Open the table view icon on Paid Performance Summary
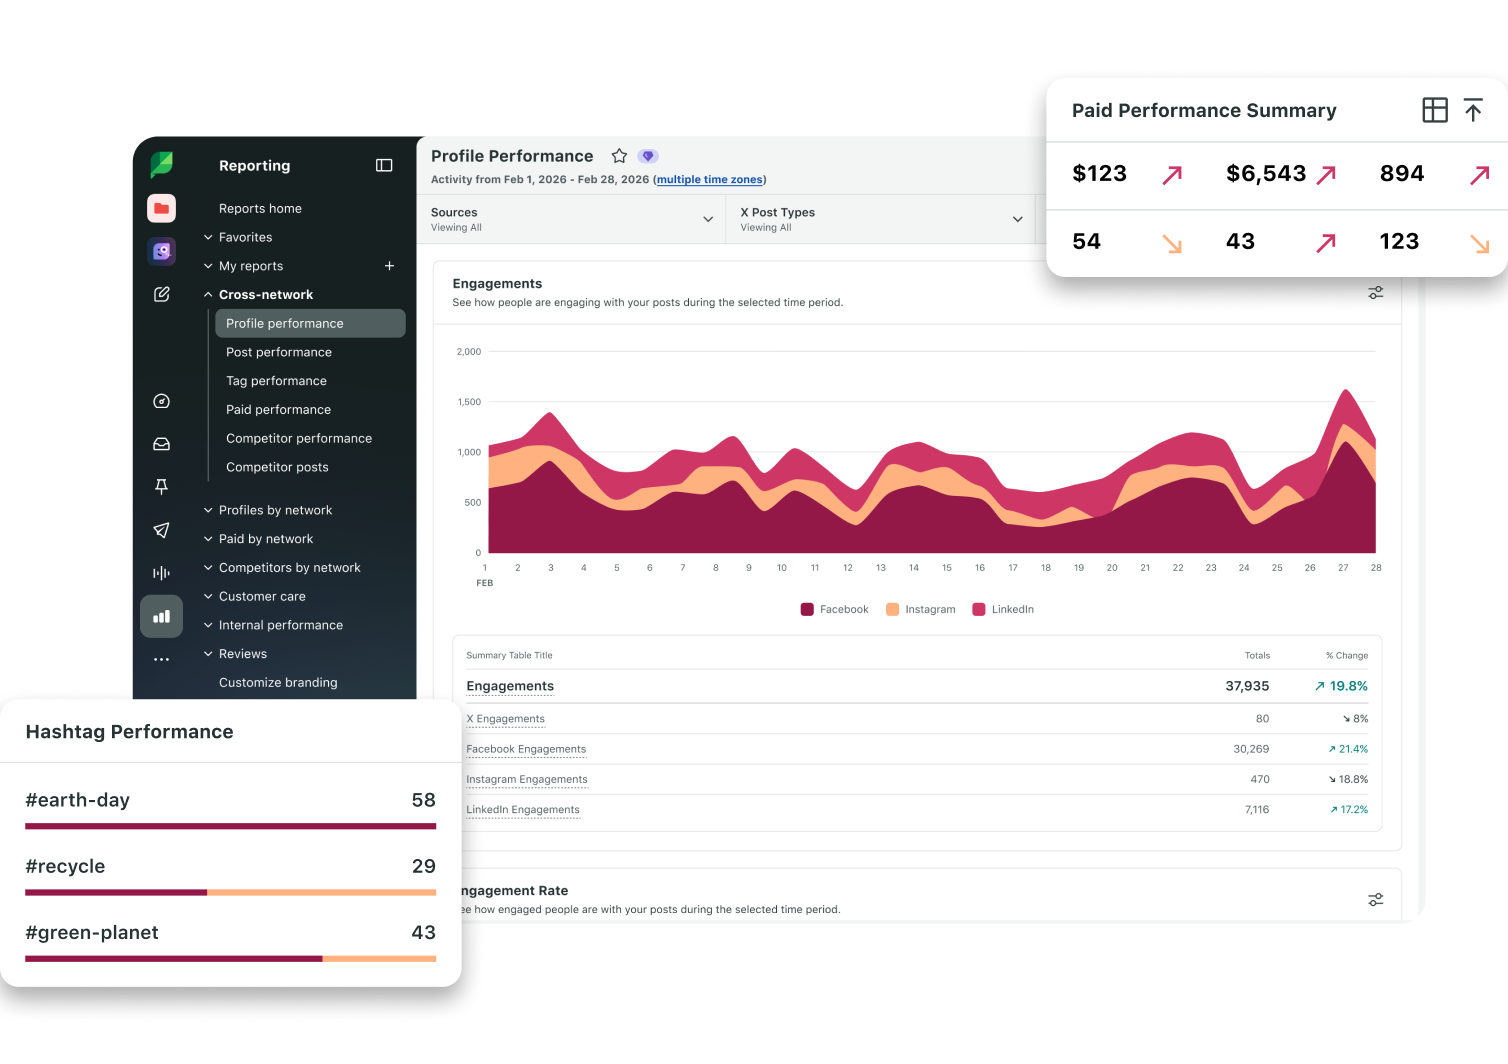This screenshot has width=1508, height=1064. pyautogui.click(x=1435, y=110)
